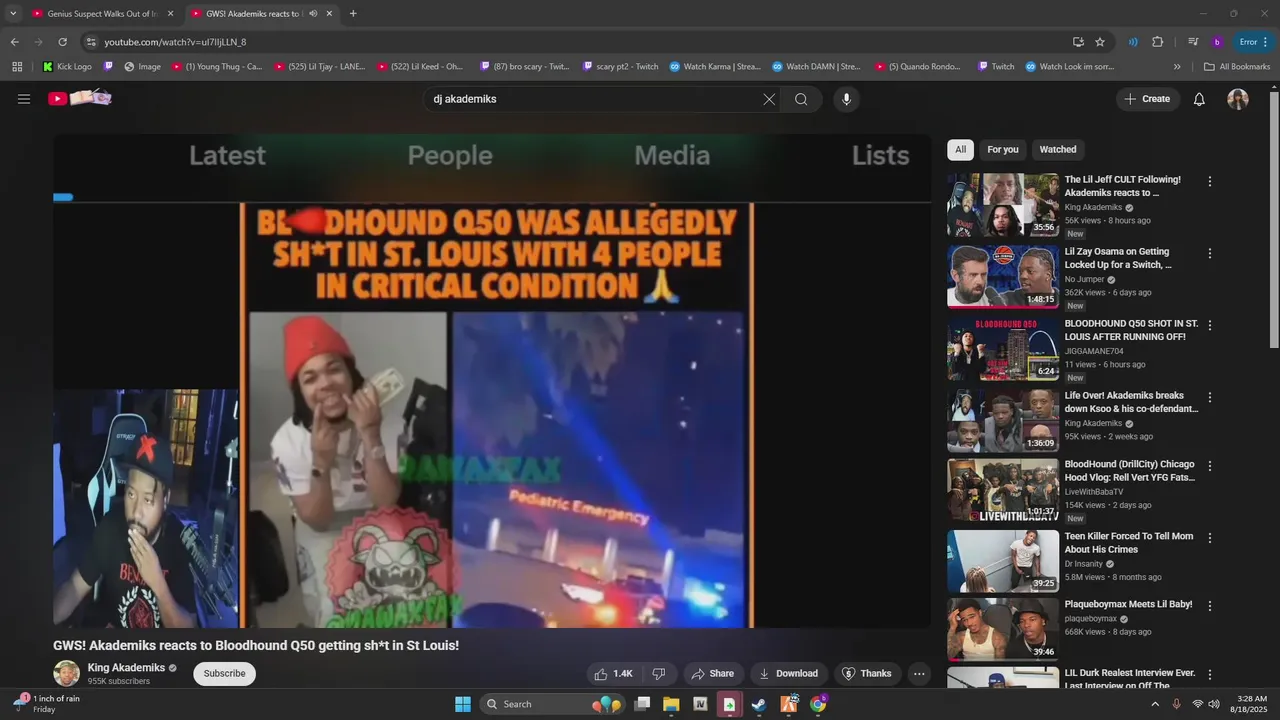Go back in browser history
This screenshot has height=720, width=1280.
(14, 42)
